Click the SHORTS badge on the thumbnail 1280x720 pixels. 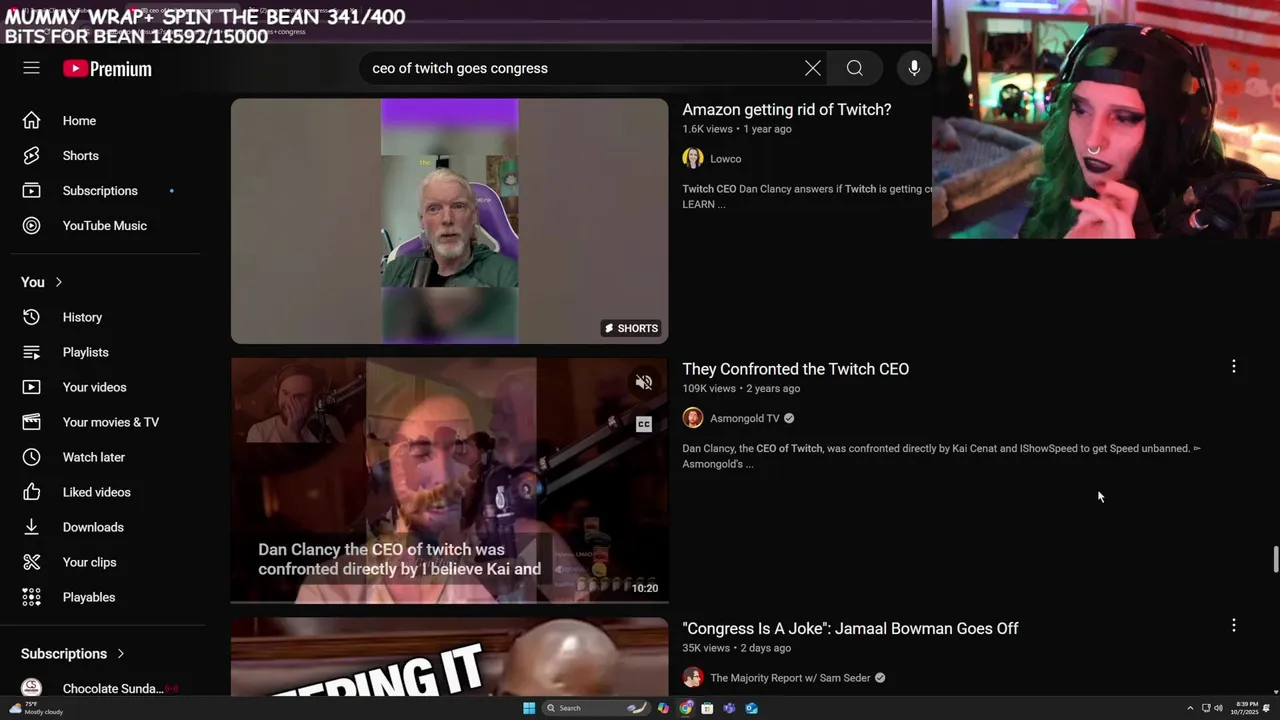click(x=631, y=328)
